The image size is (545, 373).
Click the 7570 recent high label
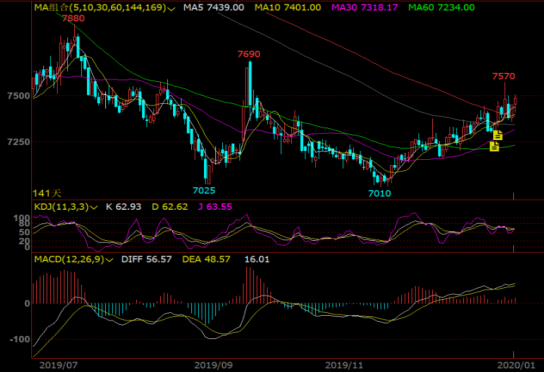tap(504, 76)
